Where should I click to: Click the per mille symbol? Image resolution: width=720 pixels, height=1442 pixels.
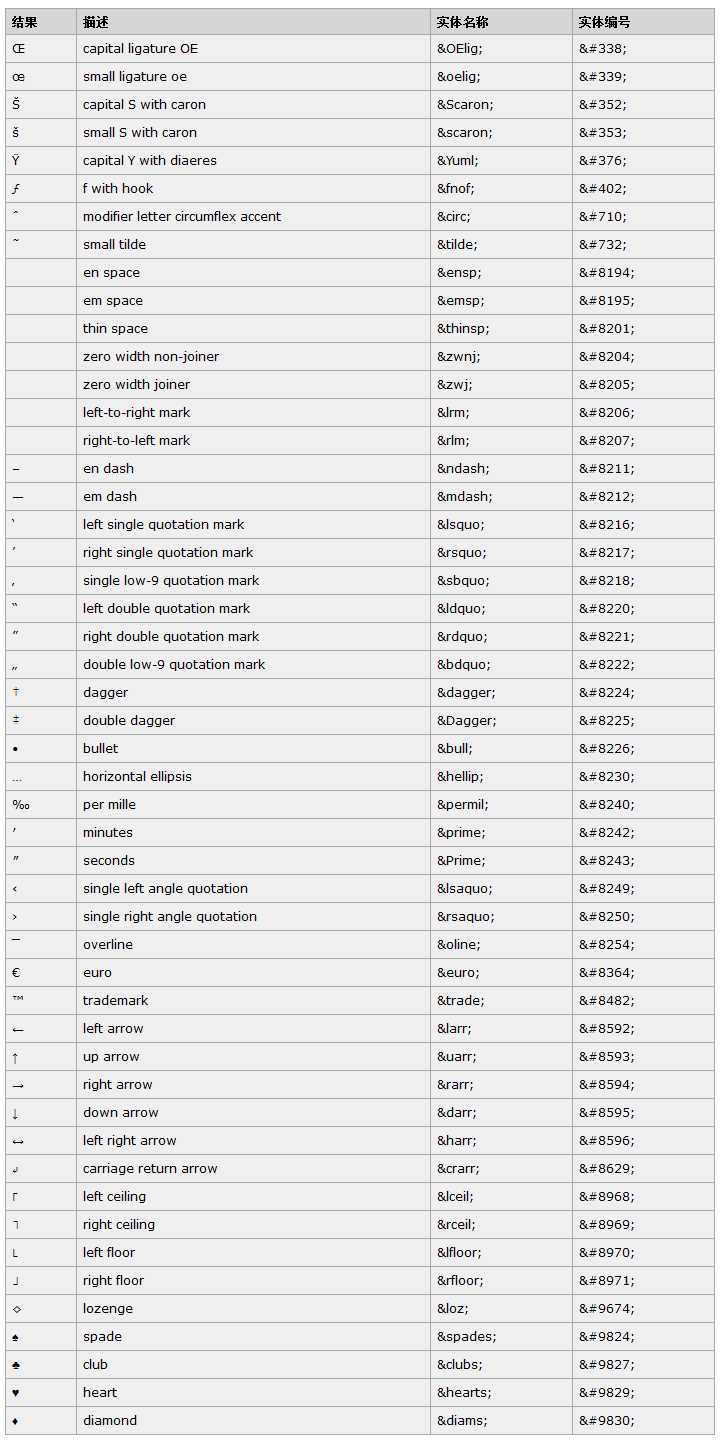pyautogui.click(x=21, y=805)
